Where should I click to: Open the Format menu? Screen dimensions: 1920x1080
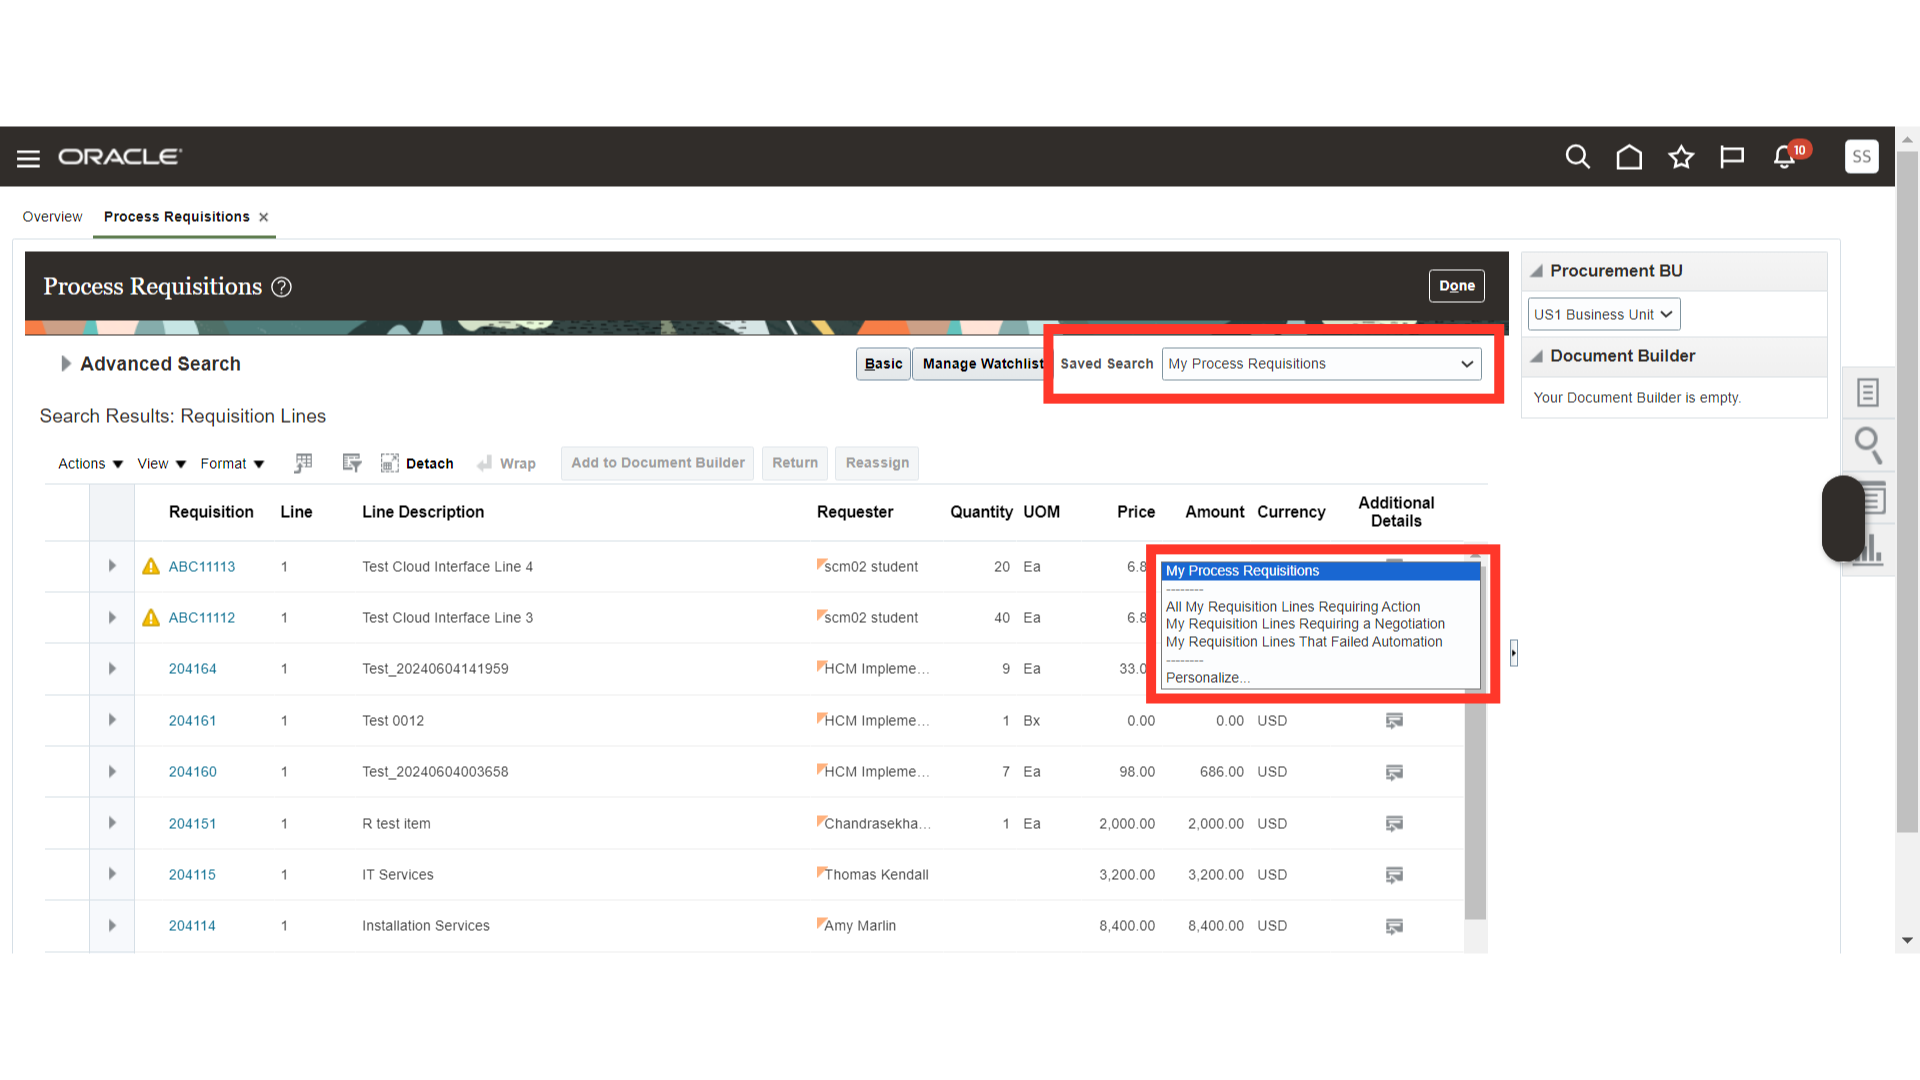pyautogui.click(x=232, y=463)
